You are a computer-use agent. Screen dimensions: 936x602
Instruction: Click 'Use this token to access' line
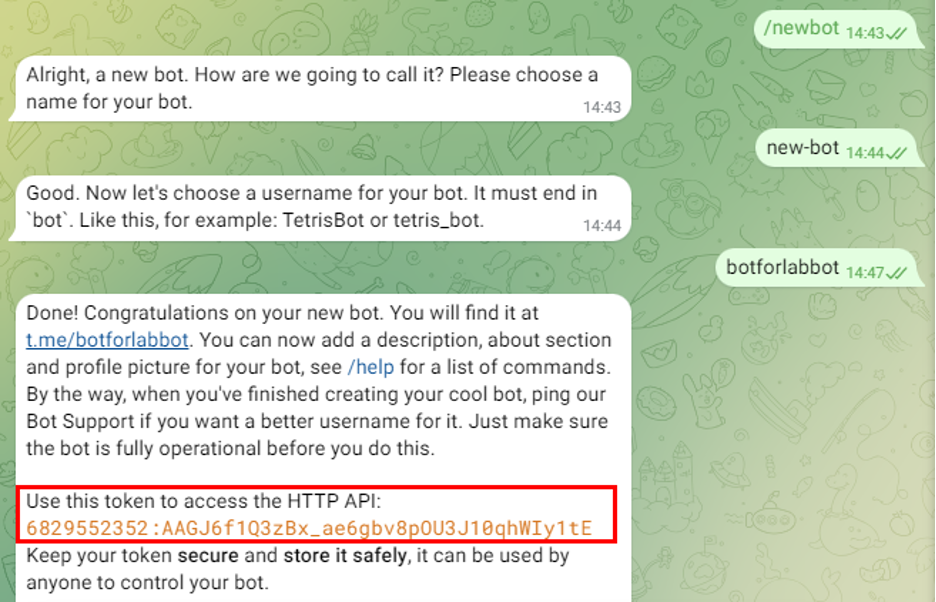pos(204,501)
